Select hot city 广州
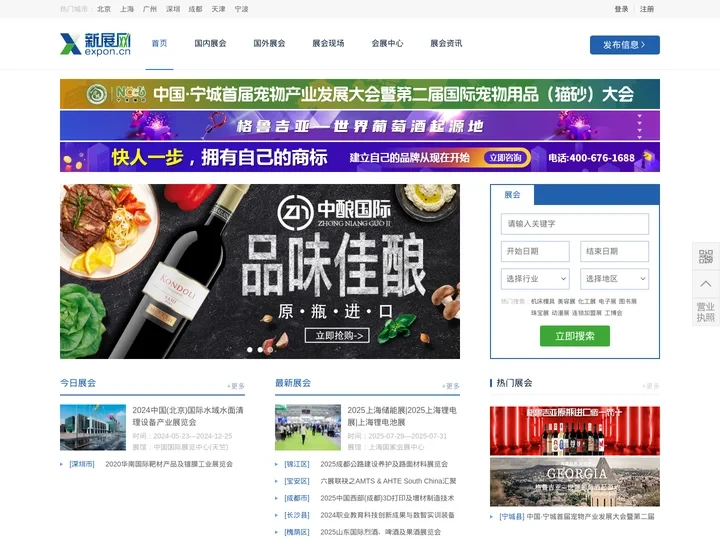The image size is (720, 540). click(150, 9)
